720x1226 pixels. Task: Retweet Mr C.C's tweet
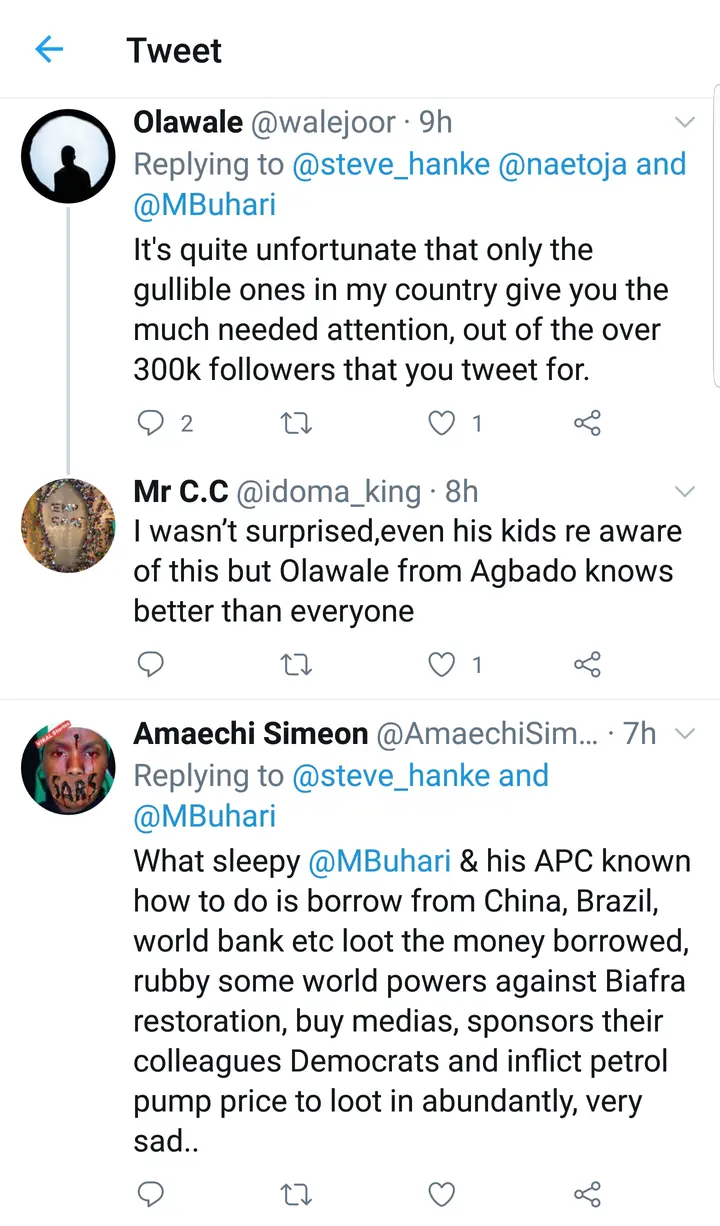click(x=296, y=664)
